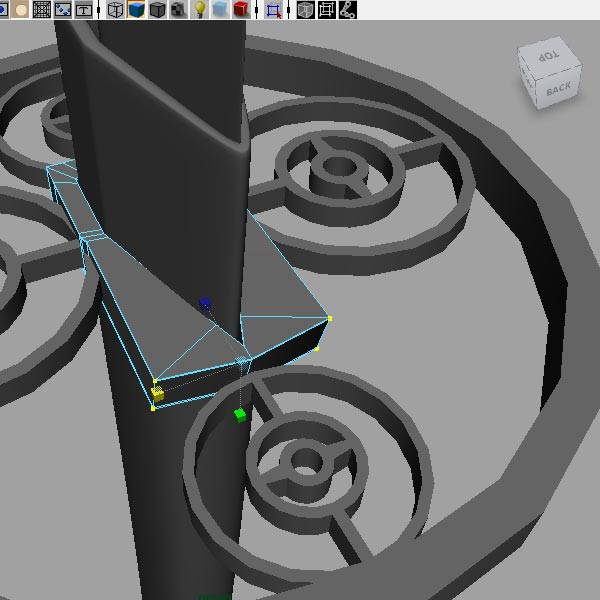The image size is (600, 600).
Task: Toggle the safe action dotted icon
Action: [63, 10]
